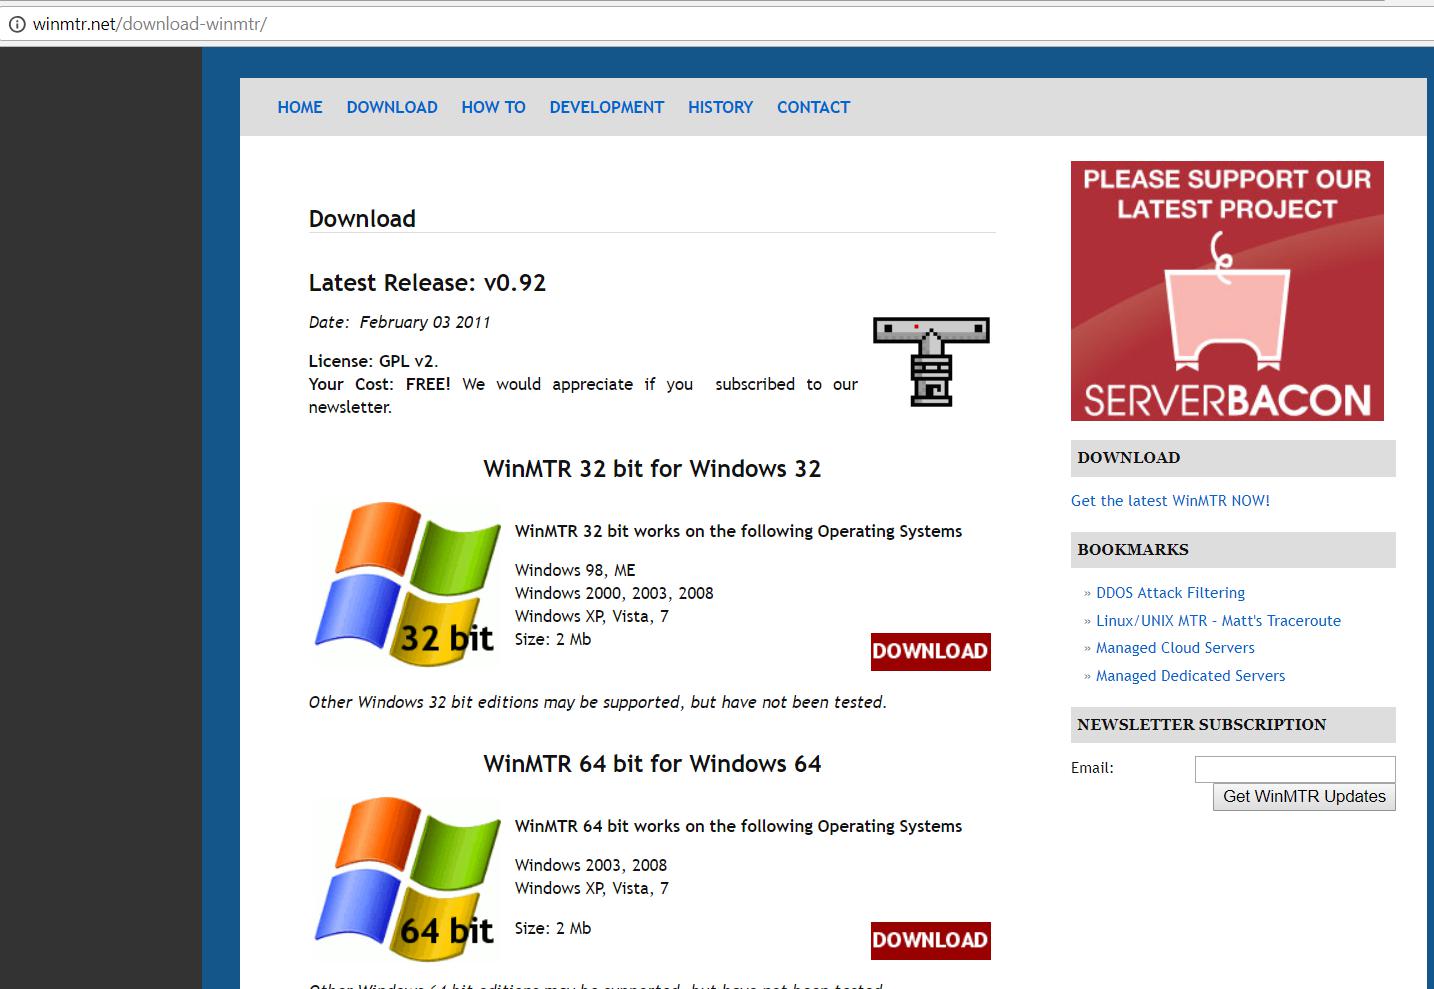Open the Managed Dedicated Servers link

click(1190, 676)
